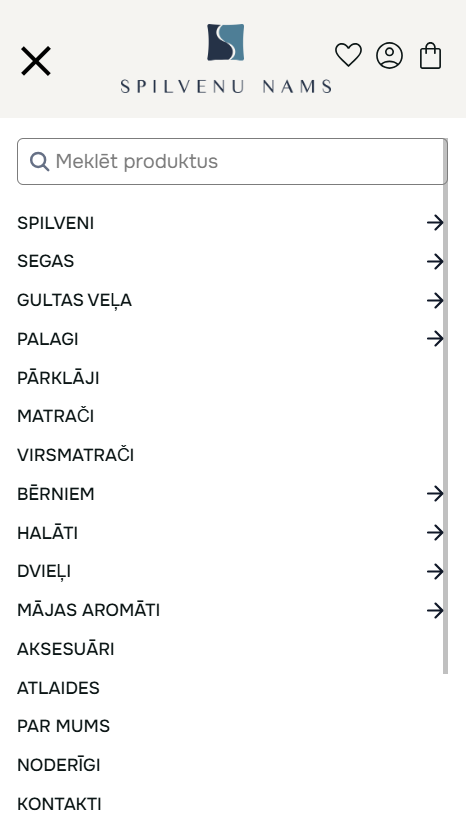Open the MATRAČI category

pyautogui.click(x=56, y=416)
